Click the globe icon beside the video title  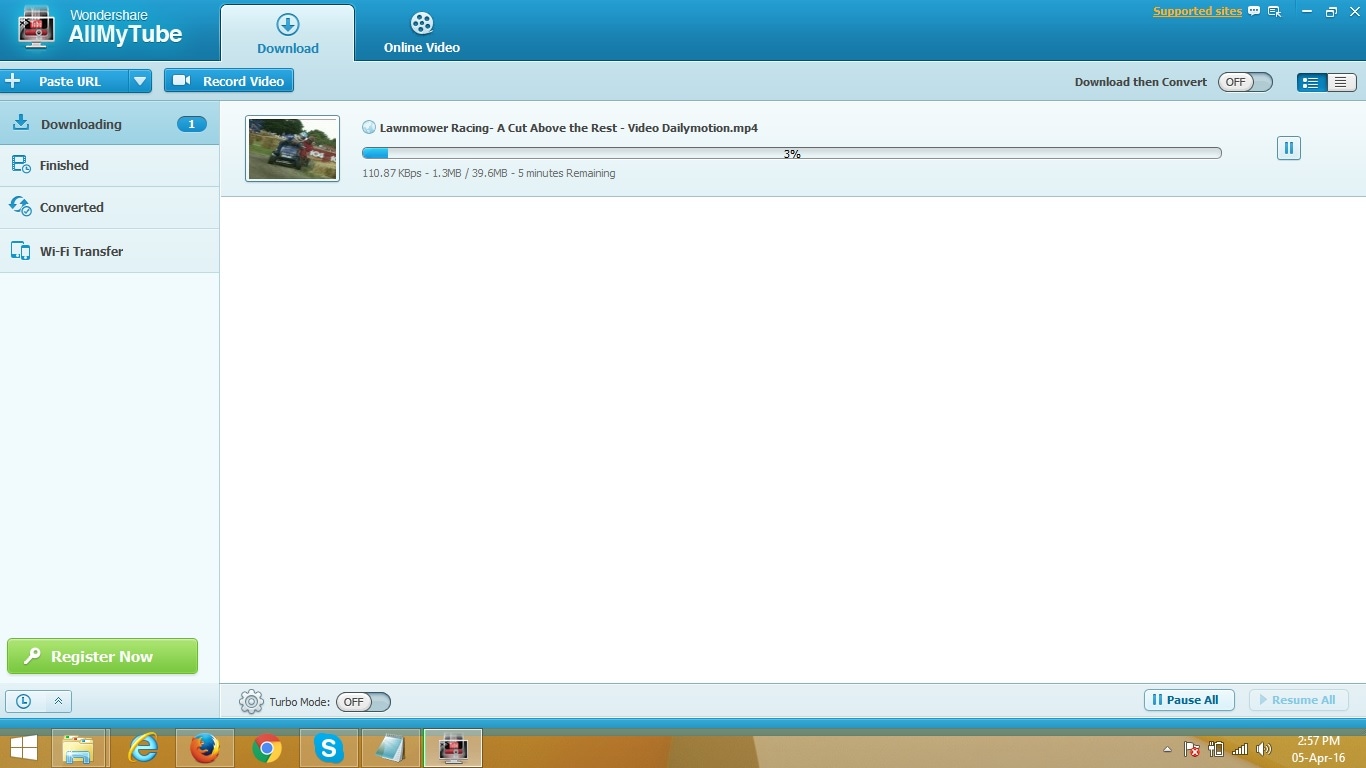tap(369, 128)
